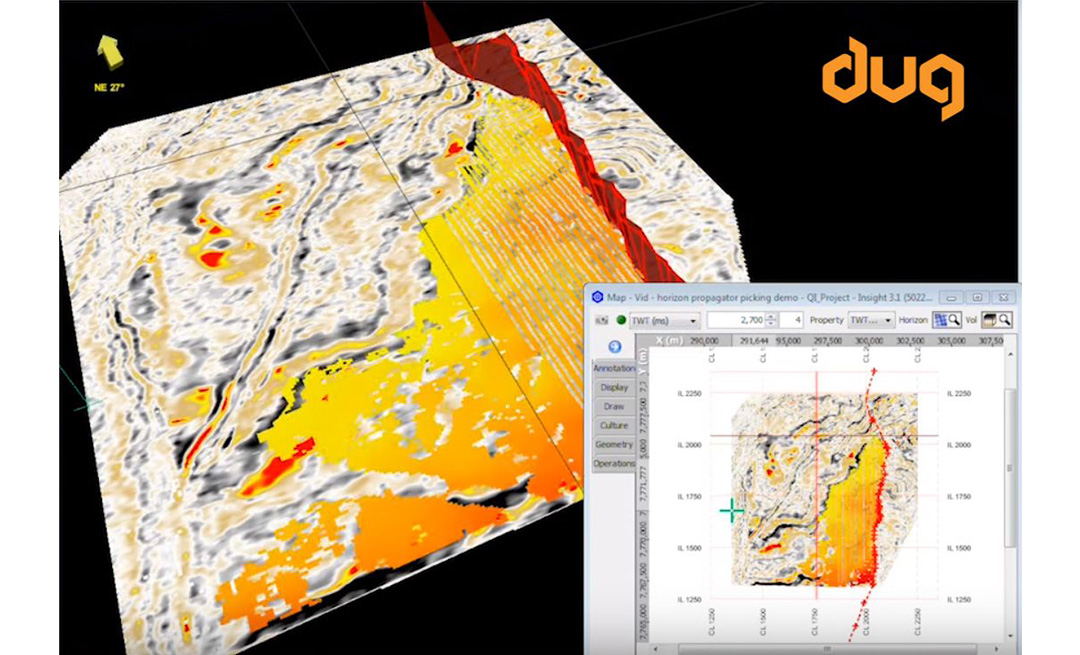The height and width of the screenshot is (655, 1080).
Task: Open the Horizon magnifier search icon
Action: 955,318
